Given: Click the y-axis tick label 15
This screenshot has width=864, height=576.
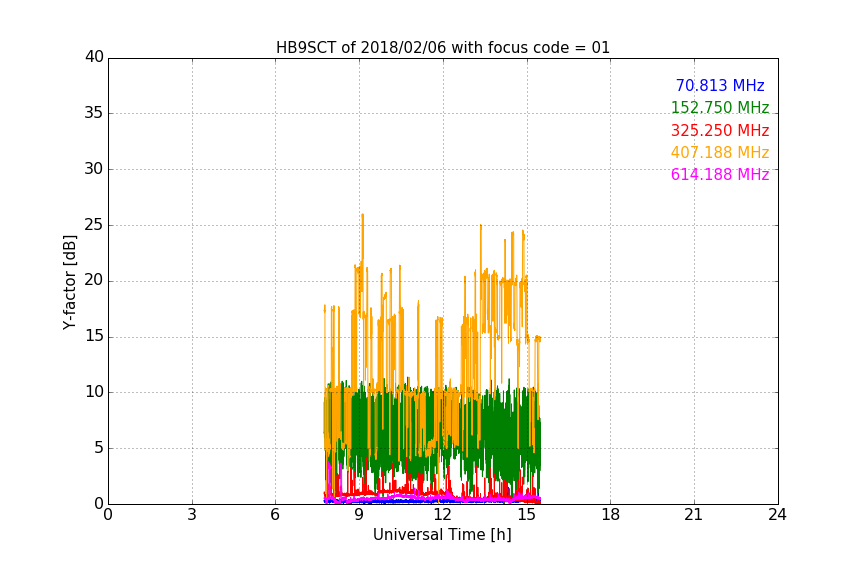Looking at the screenshot, I should (x=94, y=336).
